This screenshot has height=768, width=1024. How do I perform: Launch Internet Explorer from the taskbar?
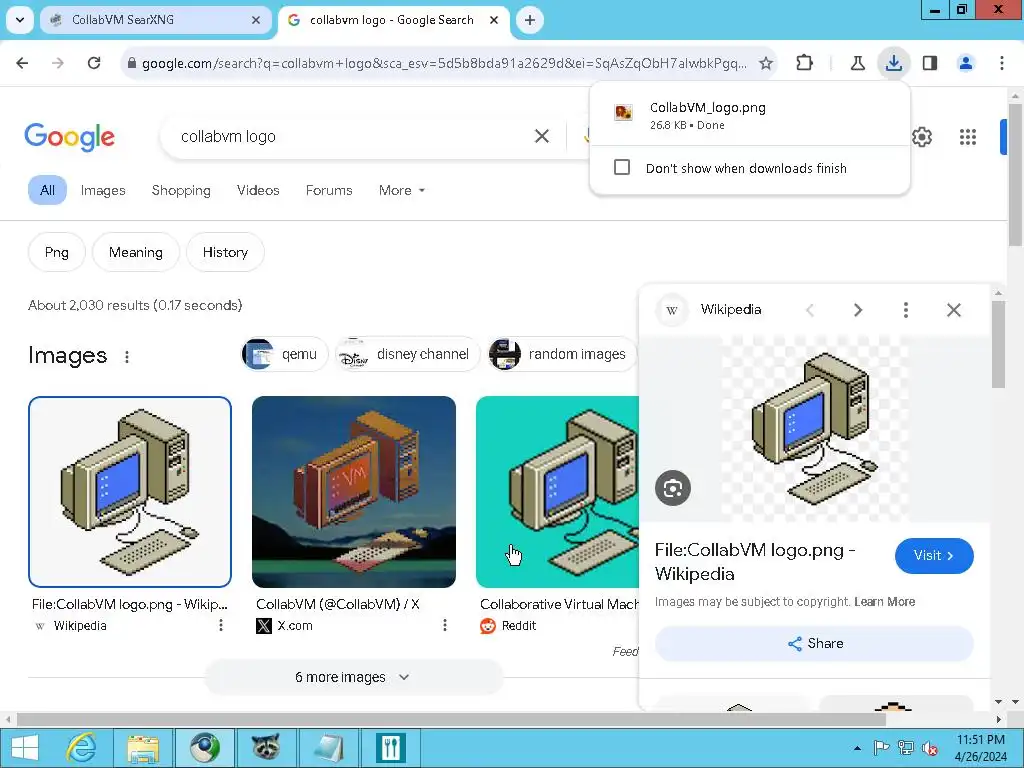[81, 748]
